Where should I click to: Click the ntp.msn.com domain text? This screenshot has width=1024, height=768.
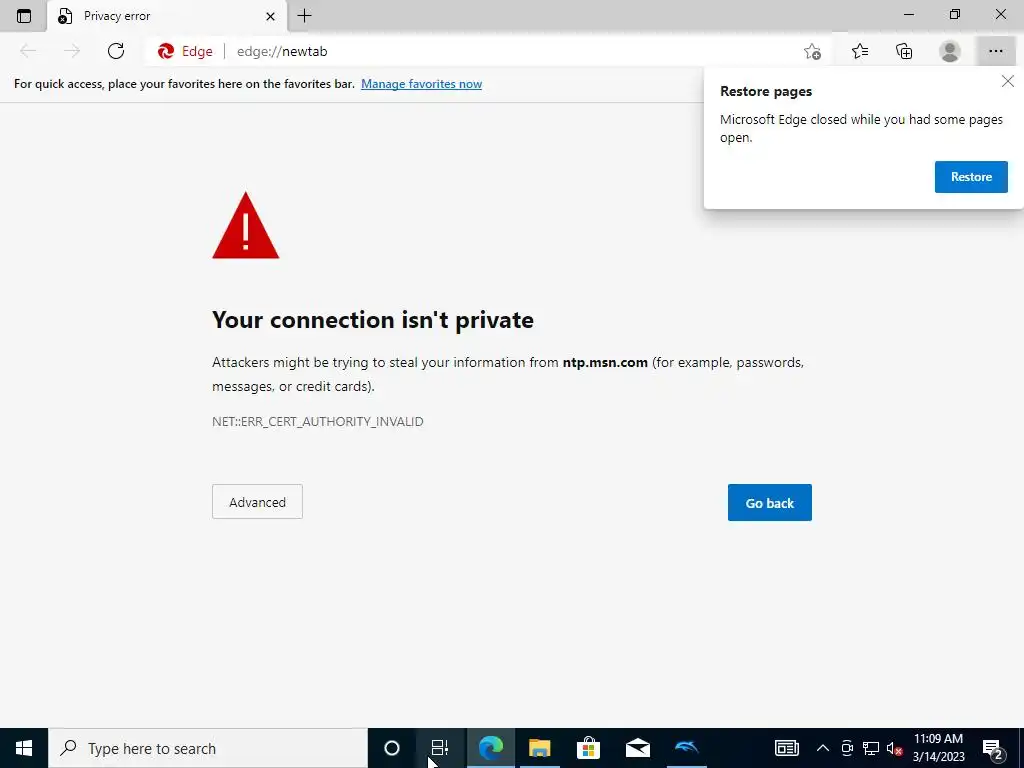(x=605, y=362)
